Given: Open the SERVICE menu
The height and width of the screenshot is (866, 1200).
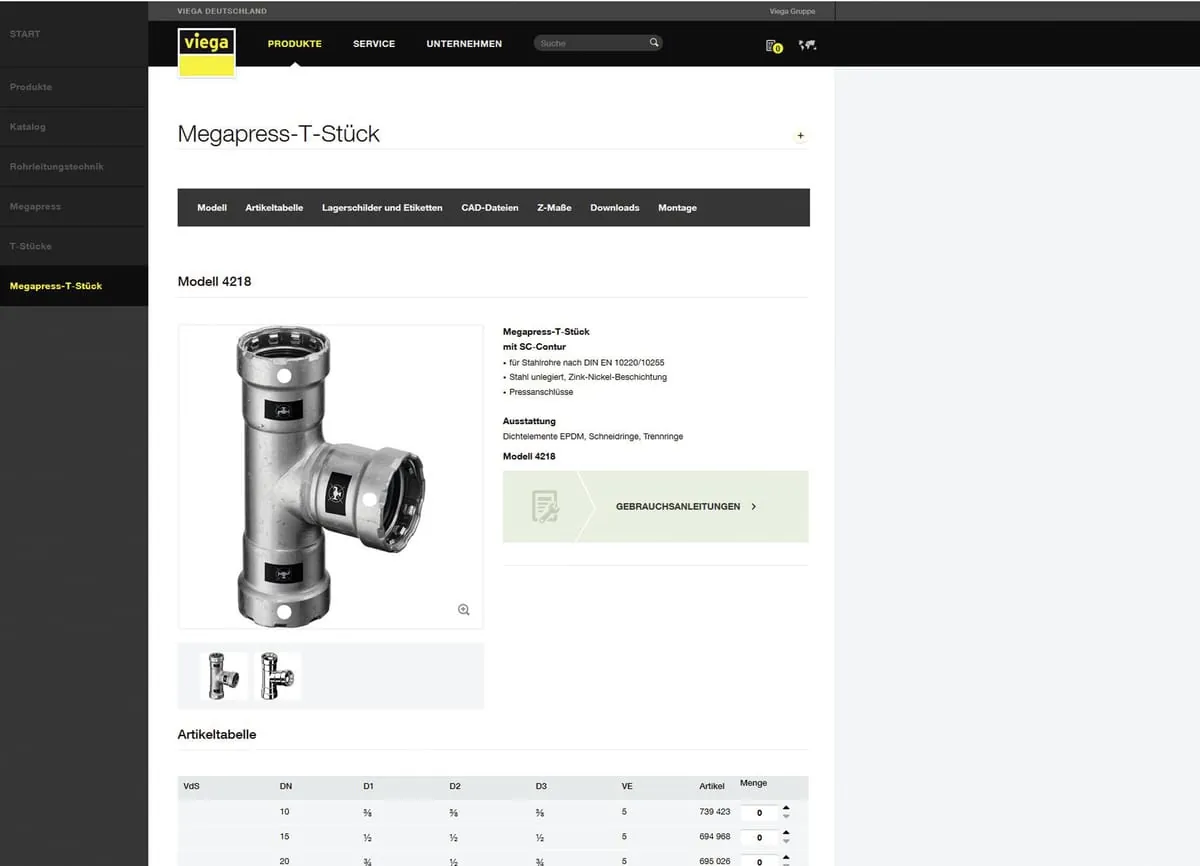Looking at the screenshot, I should [x=374, y=44].
